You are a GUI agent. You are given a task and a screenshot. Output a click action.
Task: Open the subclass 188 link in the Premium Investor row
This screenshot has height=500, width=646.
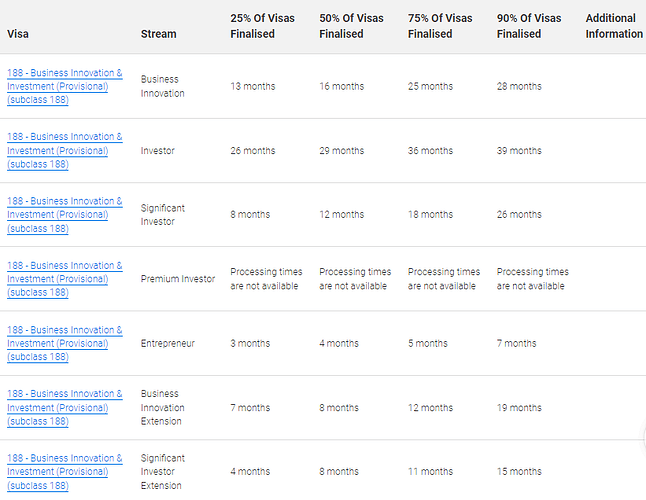[65, 279]
